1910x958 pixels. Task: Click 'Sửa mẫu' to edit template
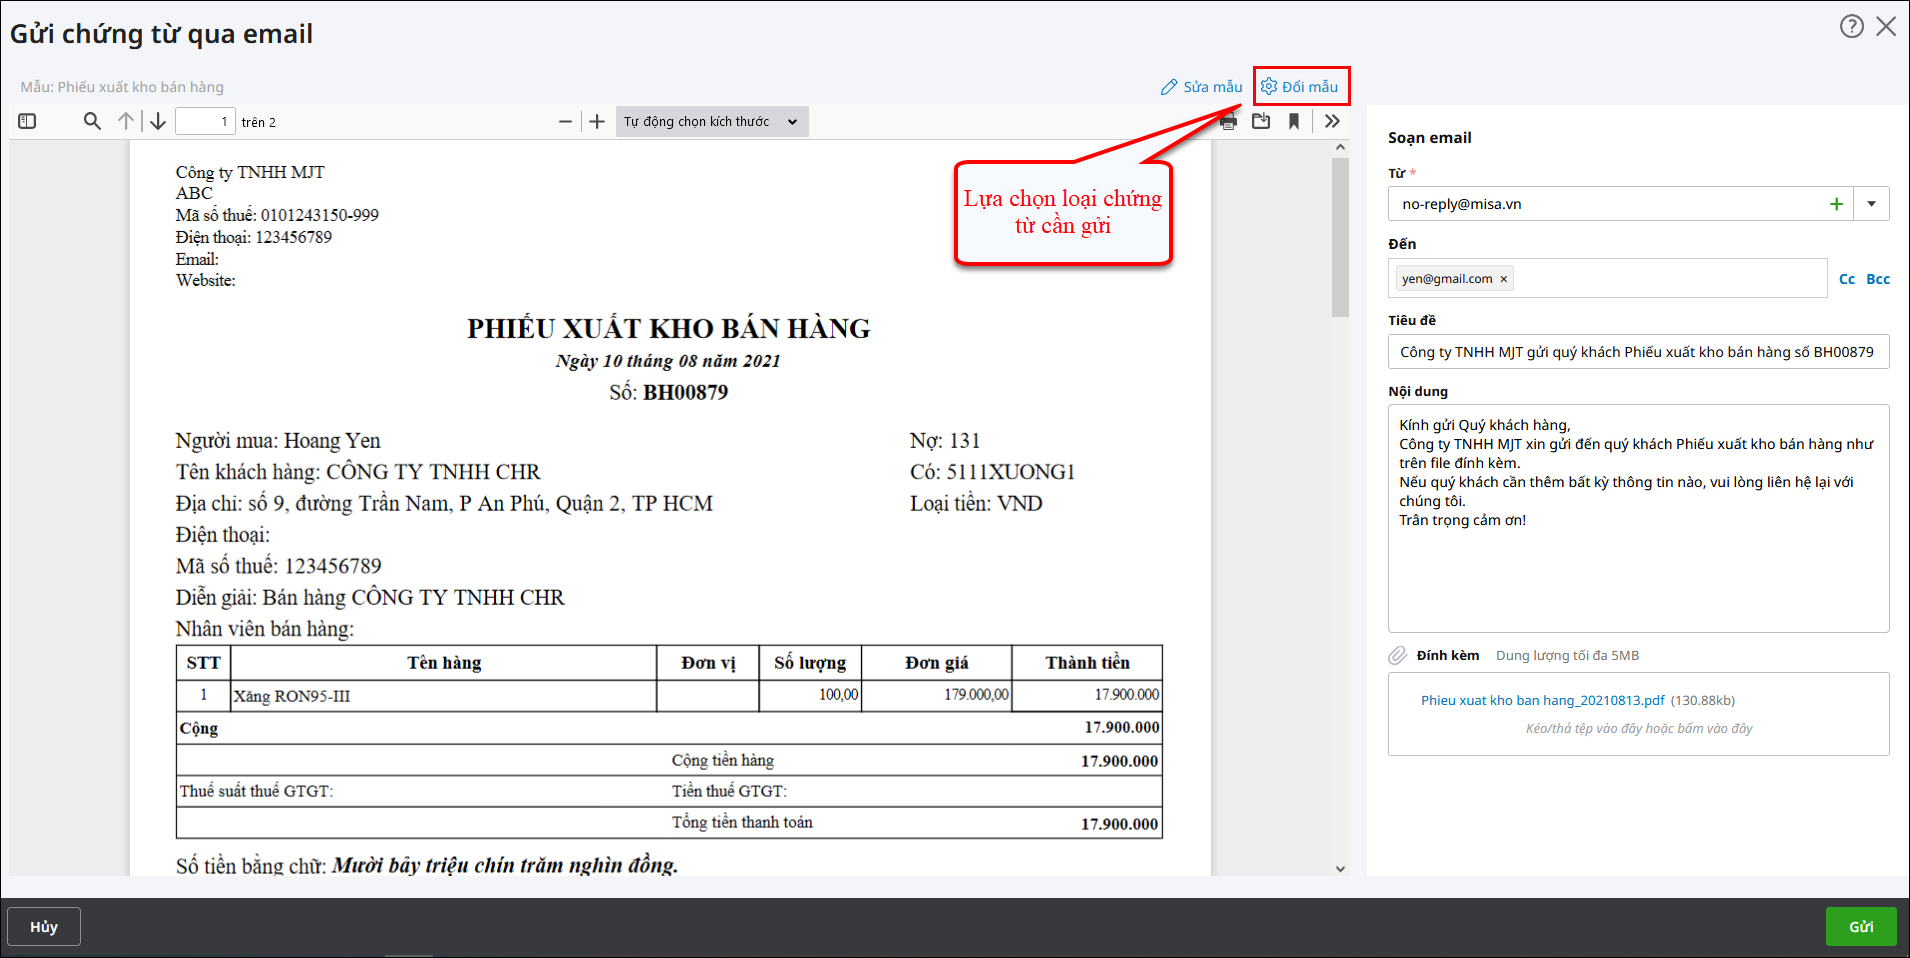coord(1201,87)
